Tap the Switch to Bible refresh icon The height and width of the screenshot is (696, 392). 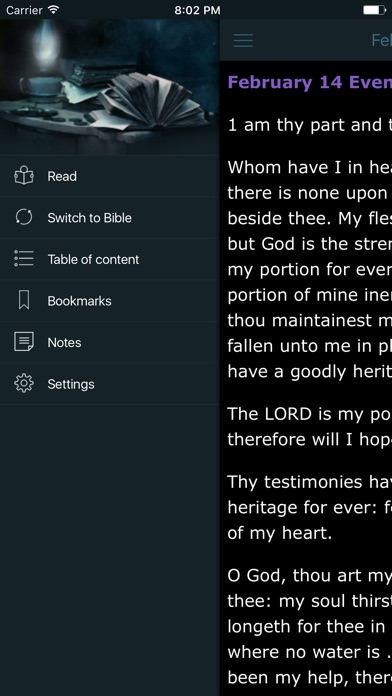click(x=24, y=218)
